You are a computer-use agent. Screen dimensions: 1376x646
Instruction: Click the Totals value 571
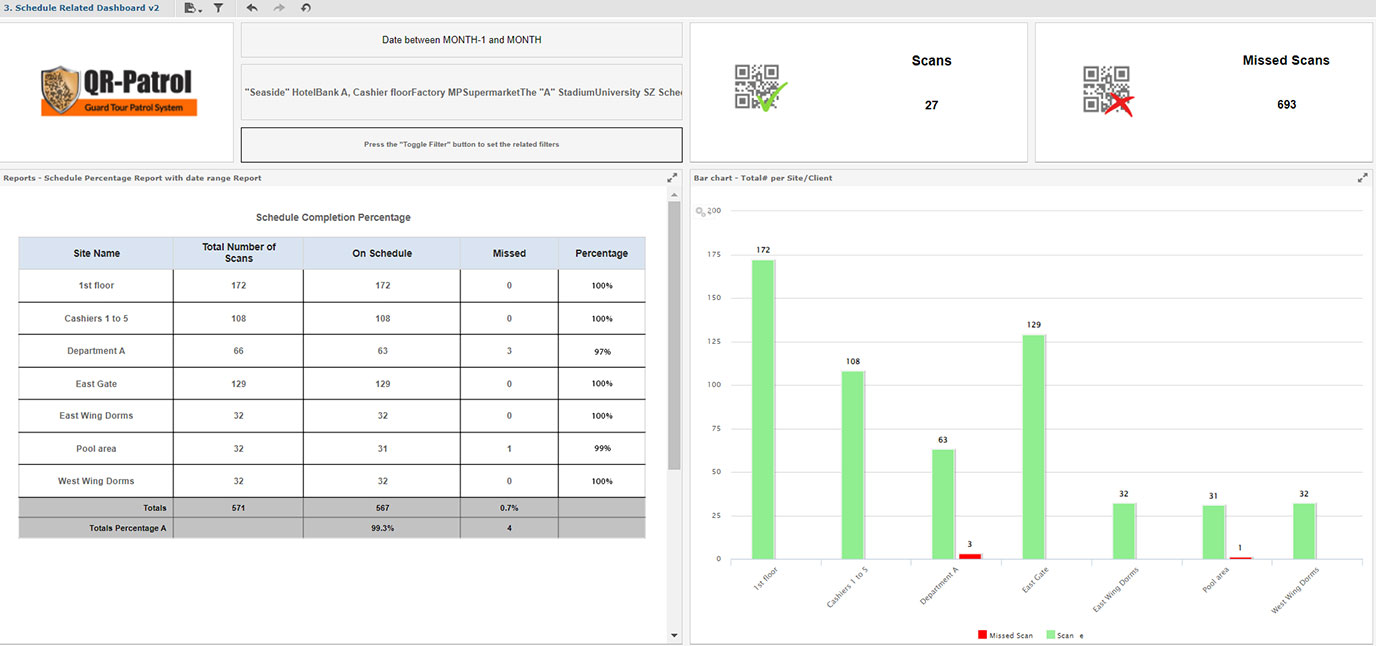coord(238,508)
